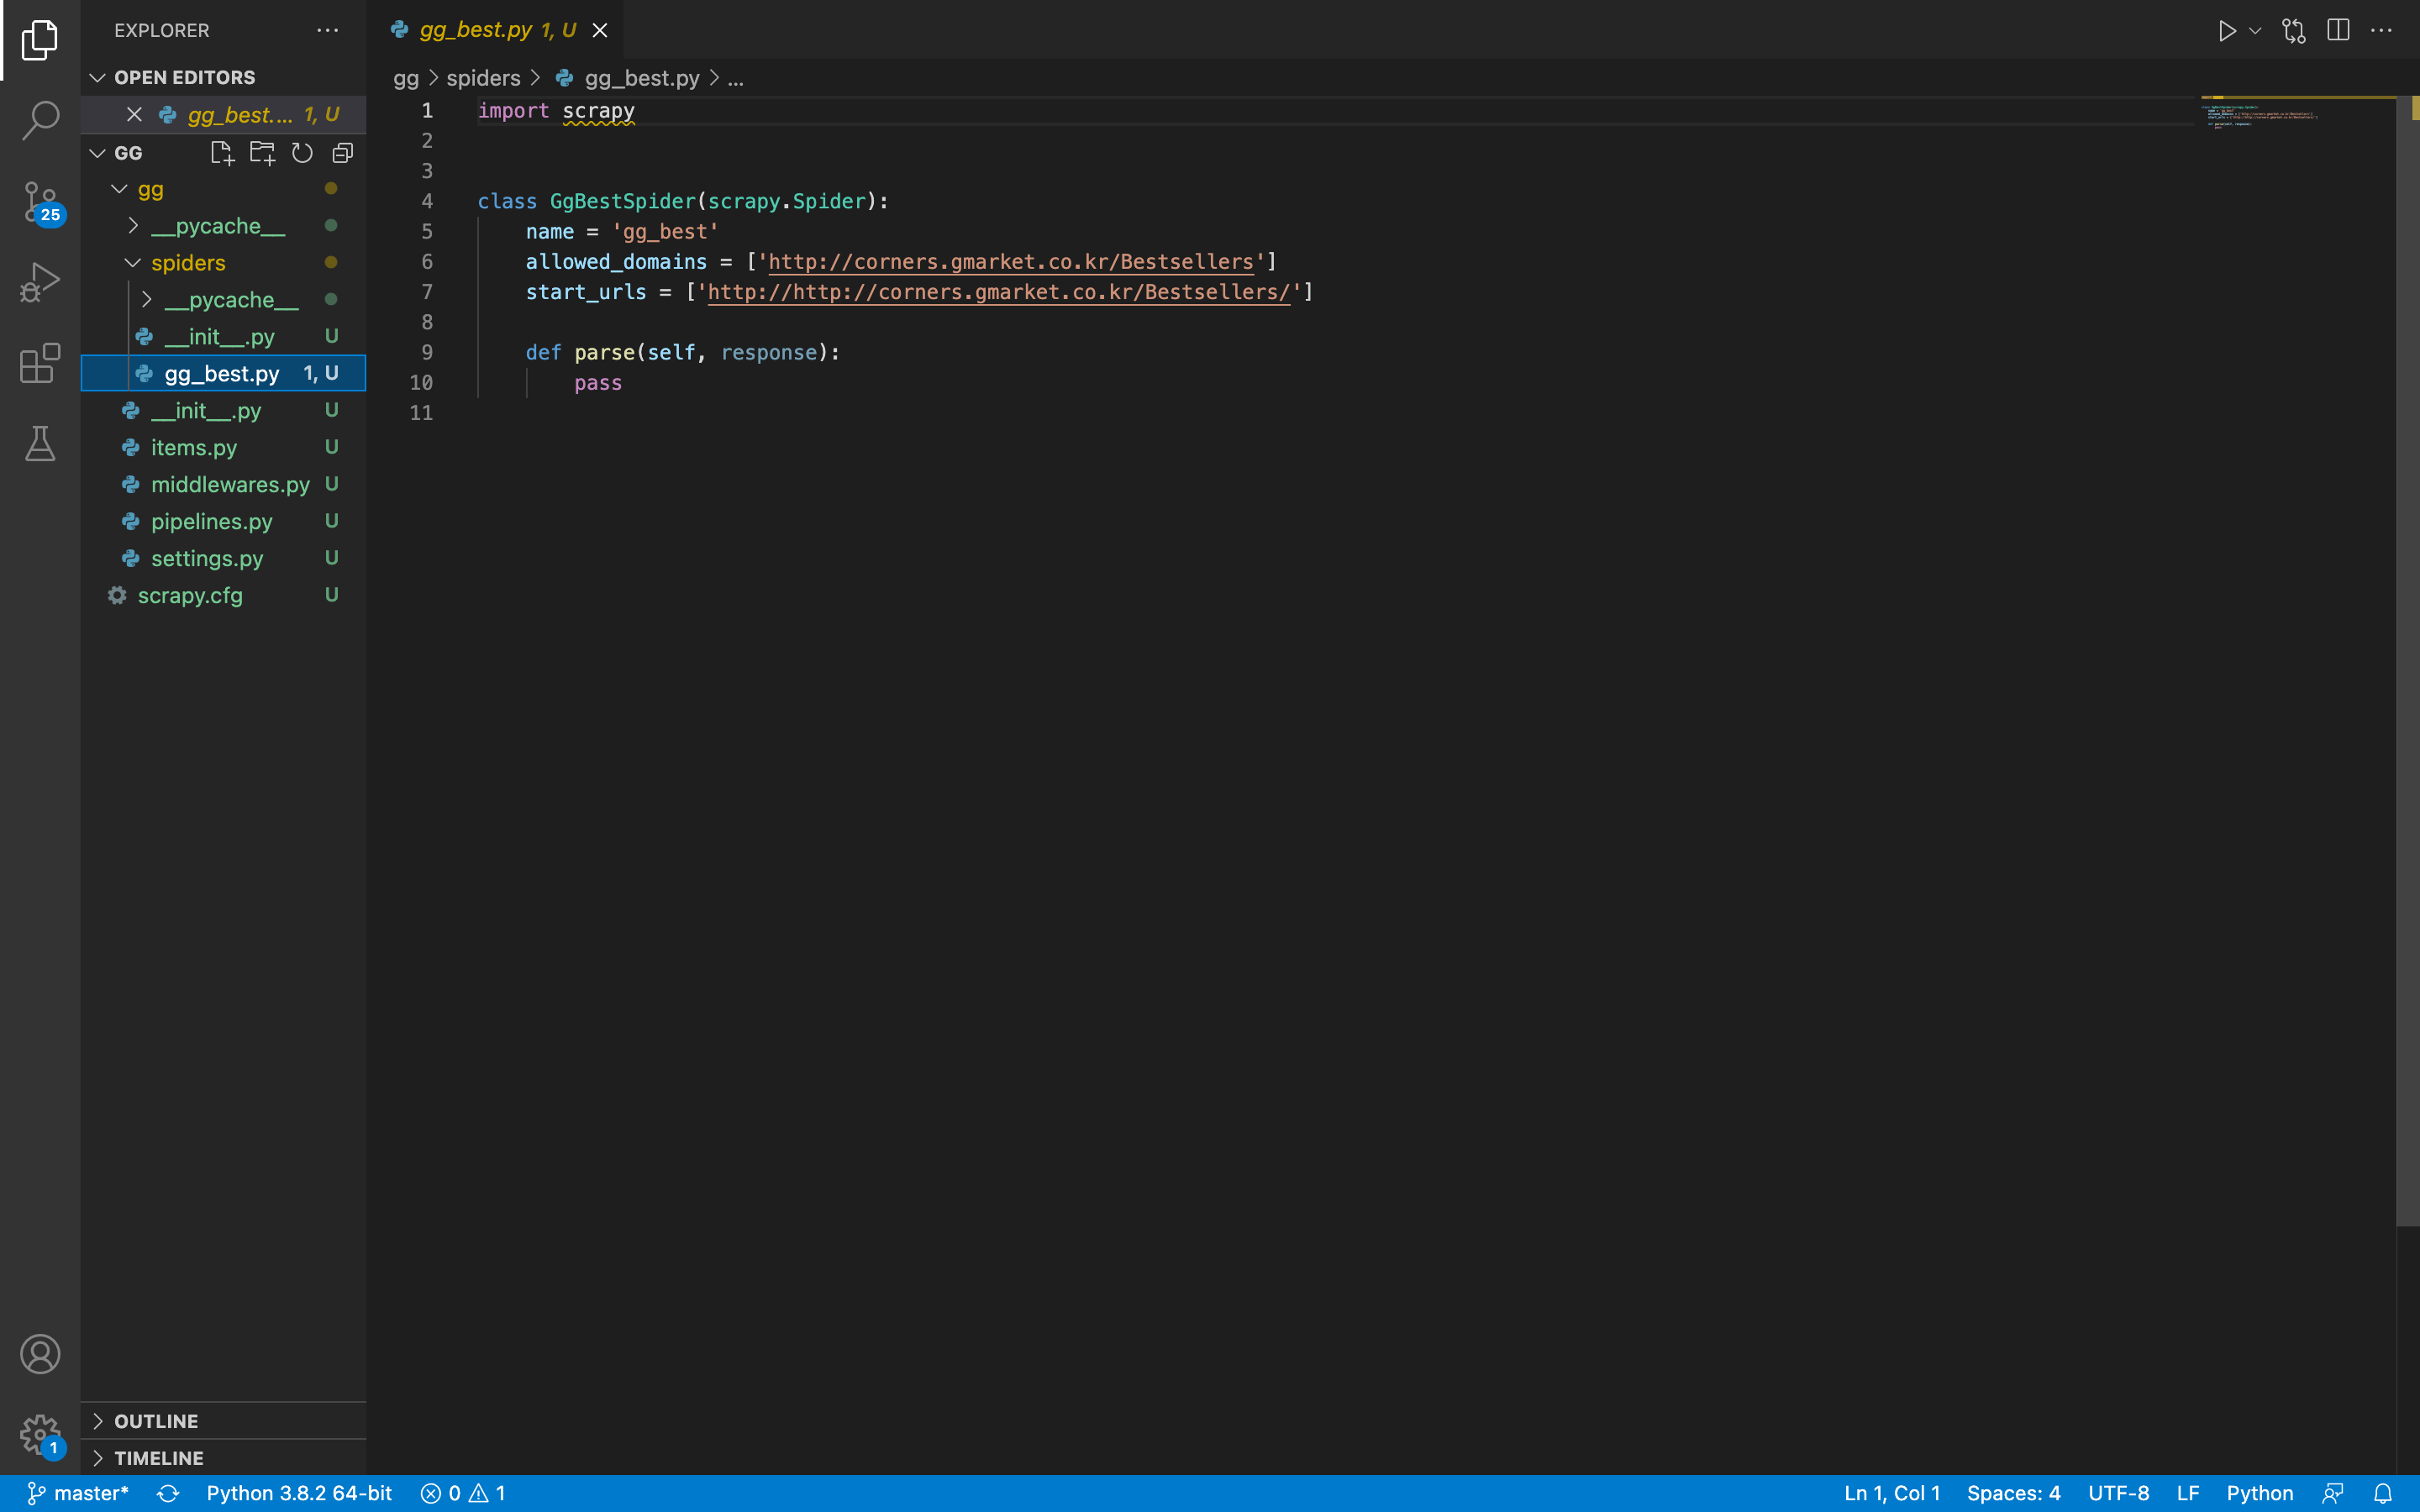The width and height of the screenshot is (2420, 1512).
Task: Open changes compare icon in editor toolbar
Action: [x=2294, y=31]
